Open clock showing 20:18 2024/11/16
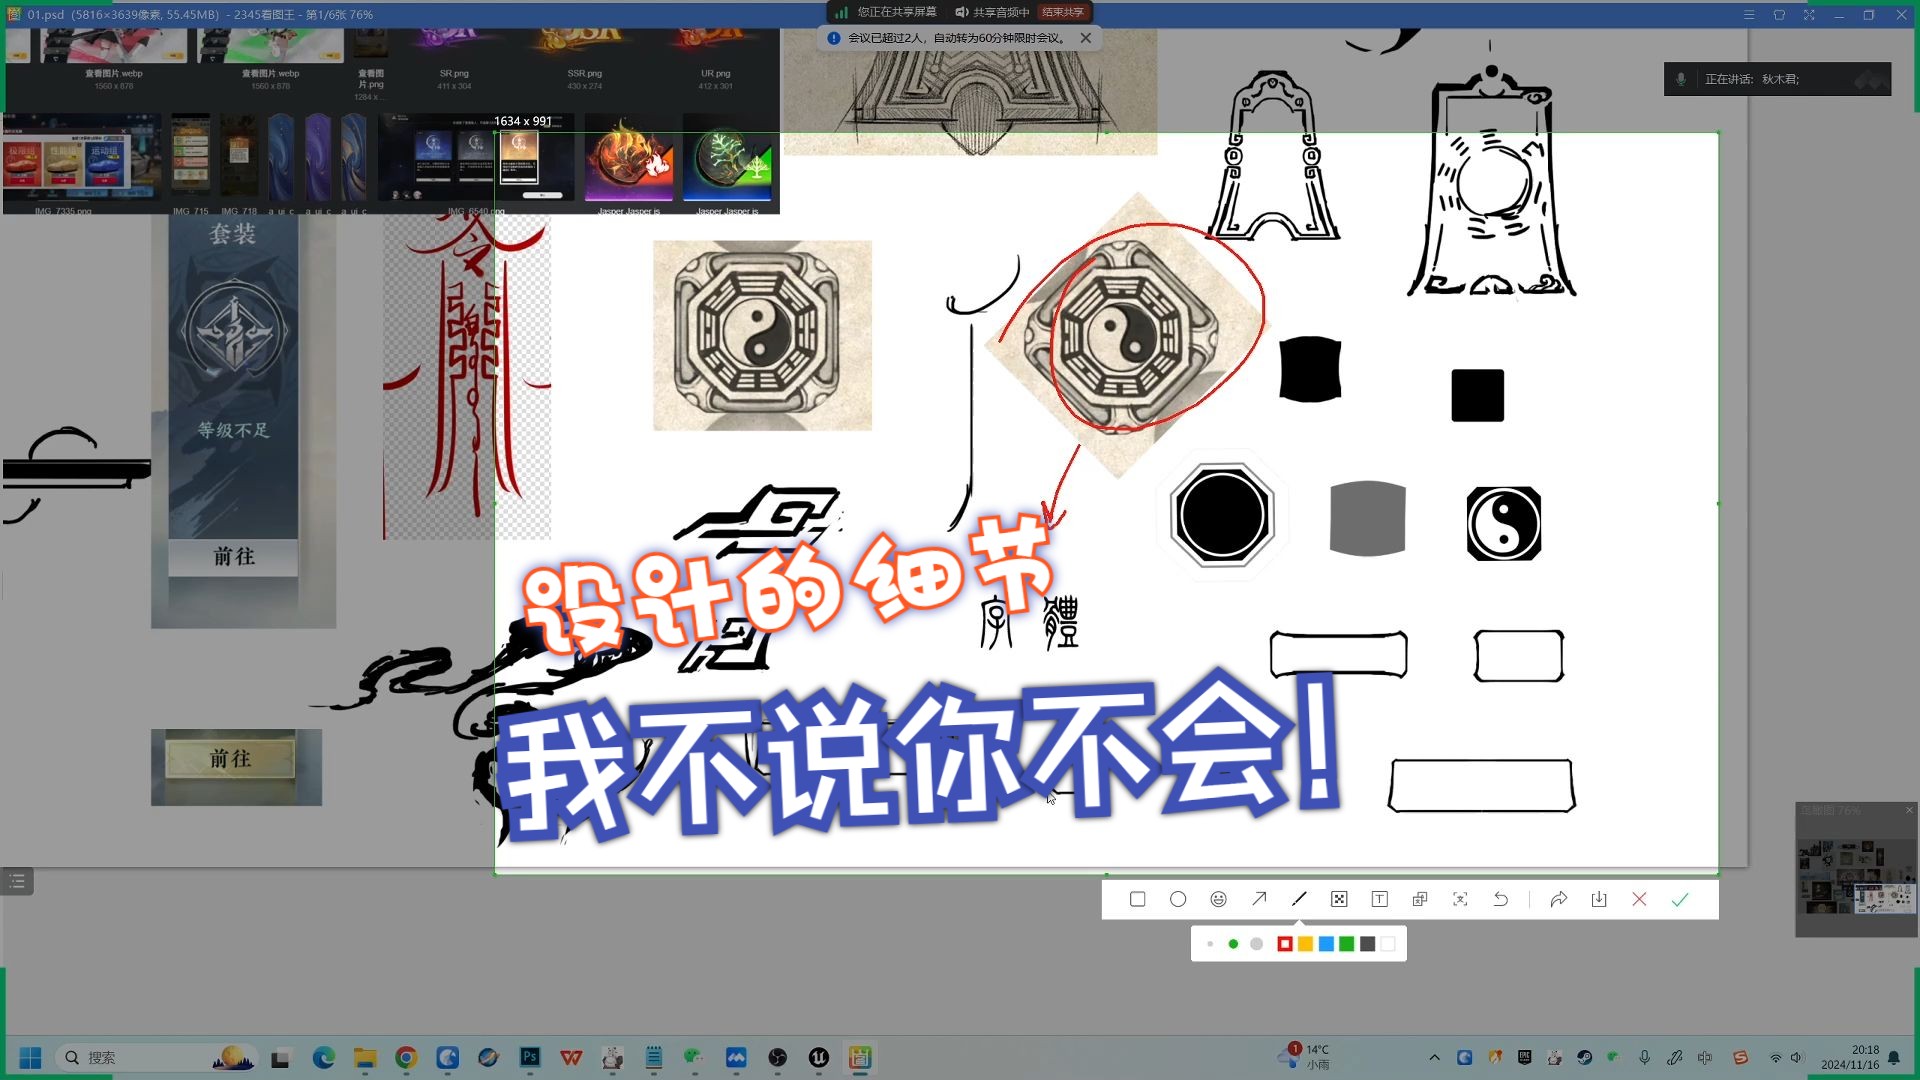Image resolution: width=1920 pixels, height=1080 pixels. point(1850,1057)
